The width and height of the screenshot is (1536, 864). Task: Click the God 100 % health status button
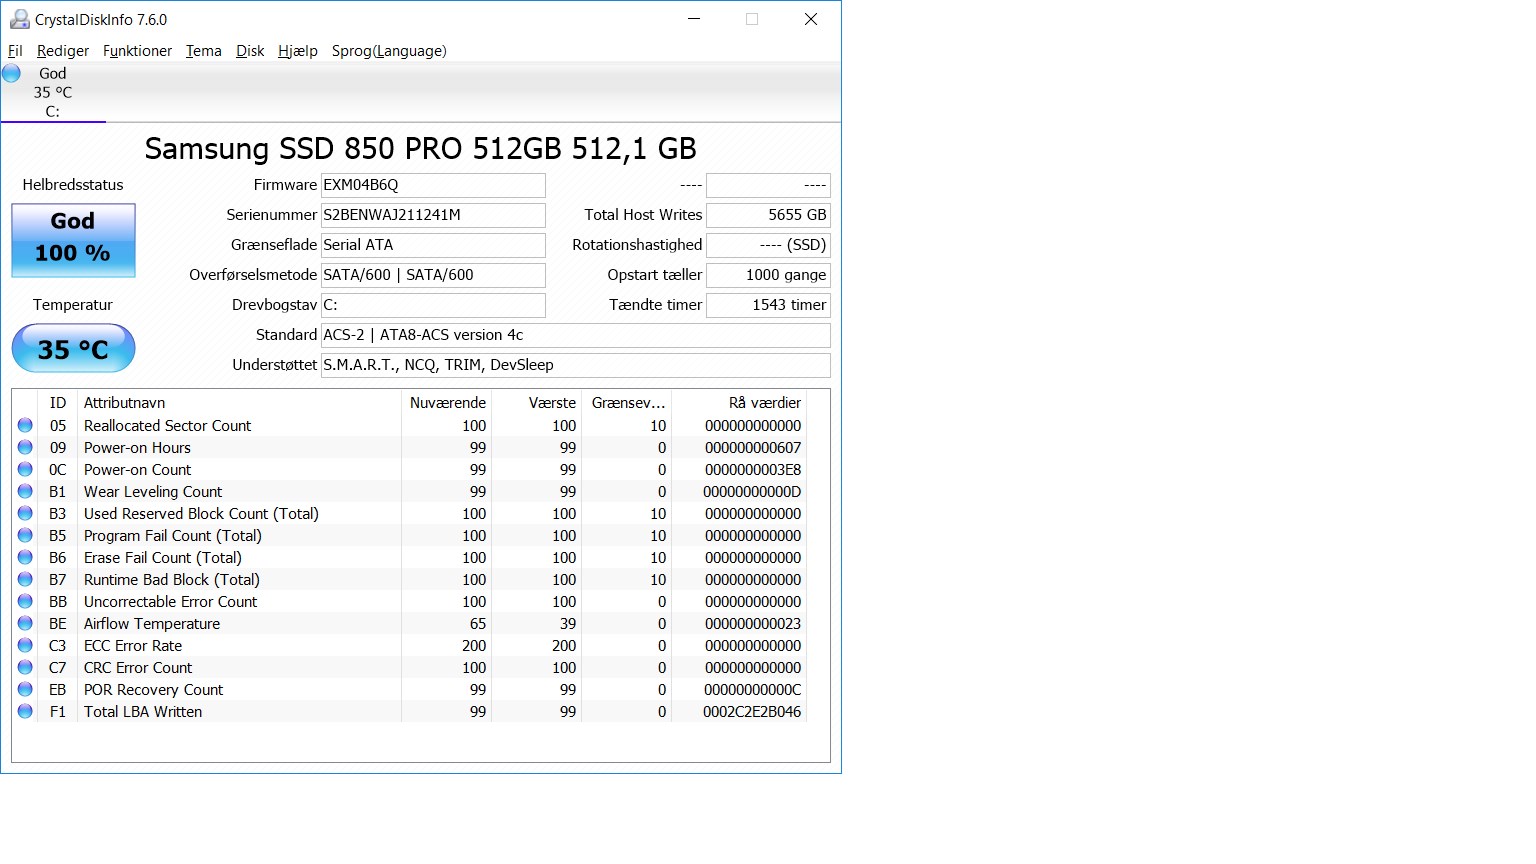73,240
